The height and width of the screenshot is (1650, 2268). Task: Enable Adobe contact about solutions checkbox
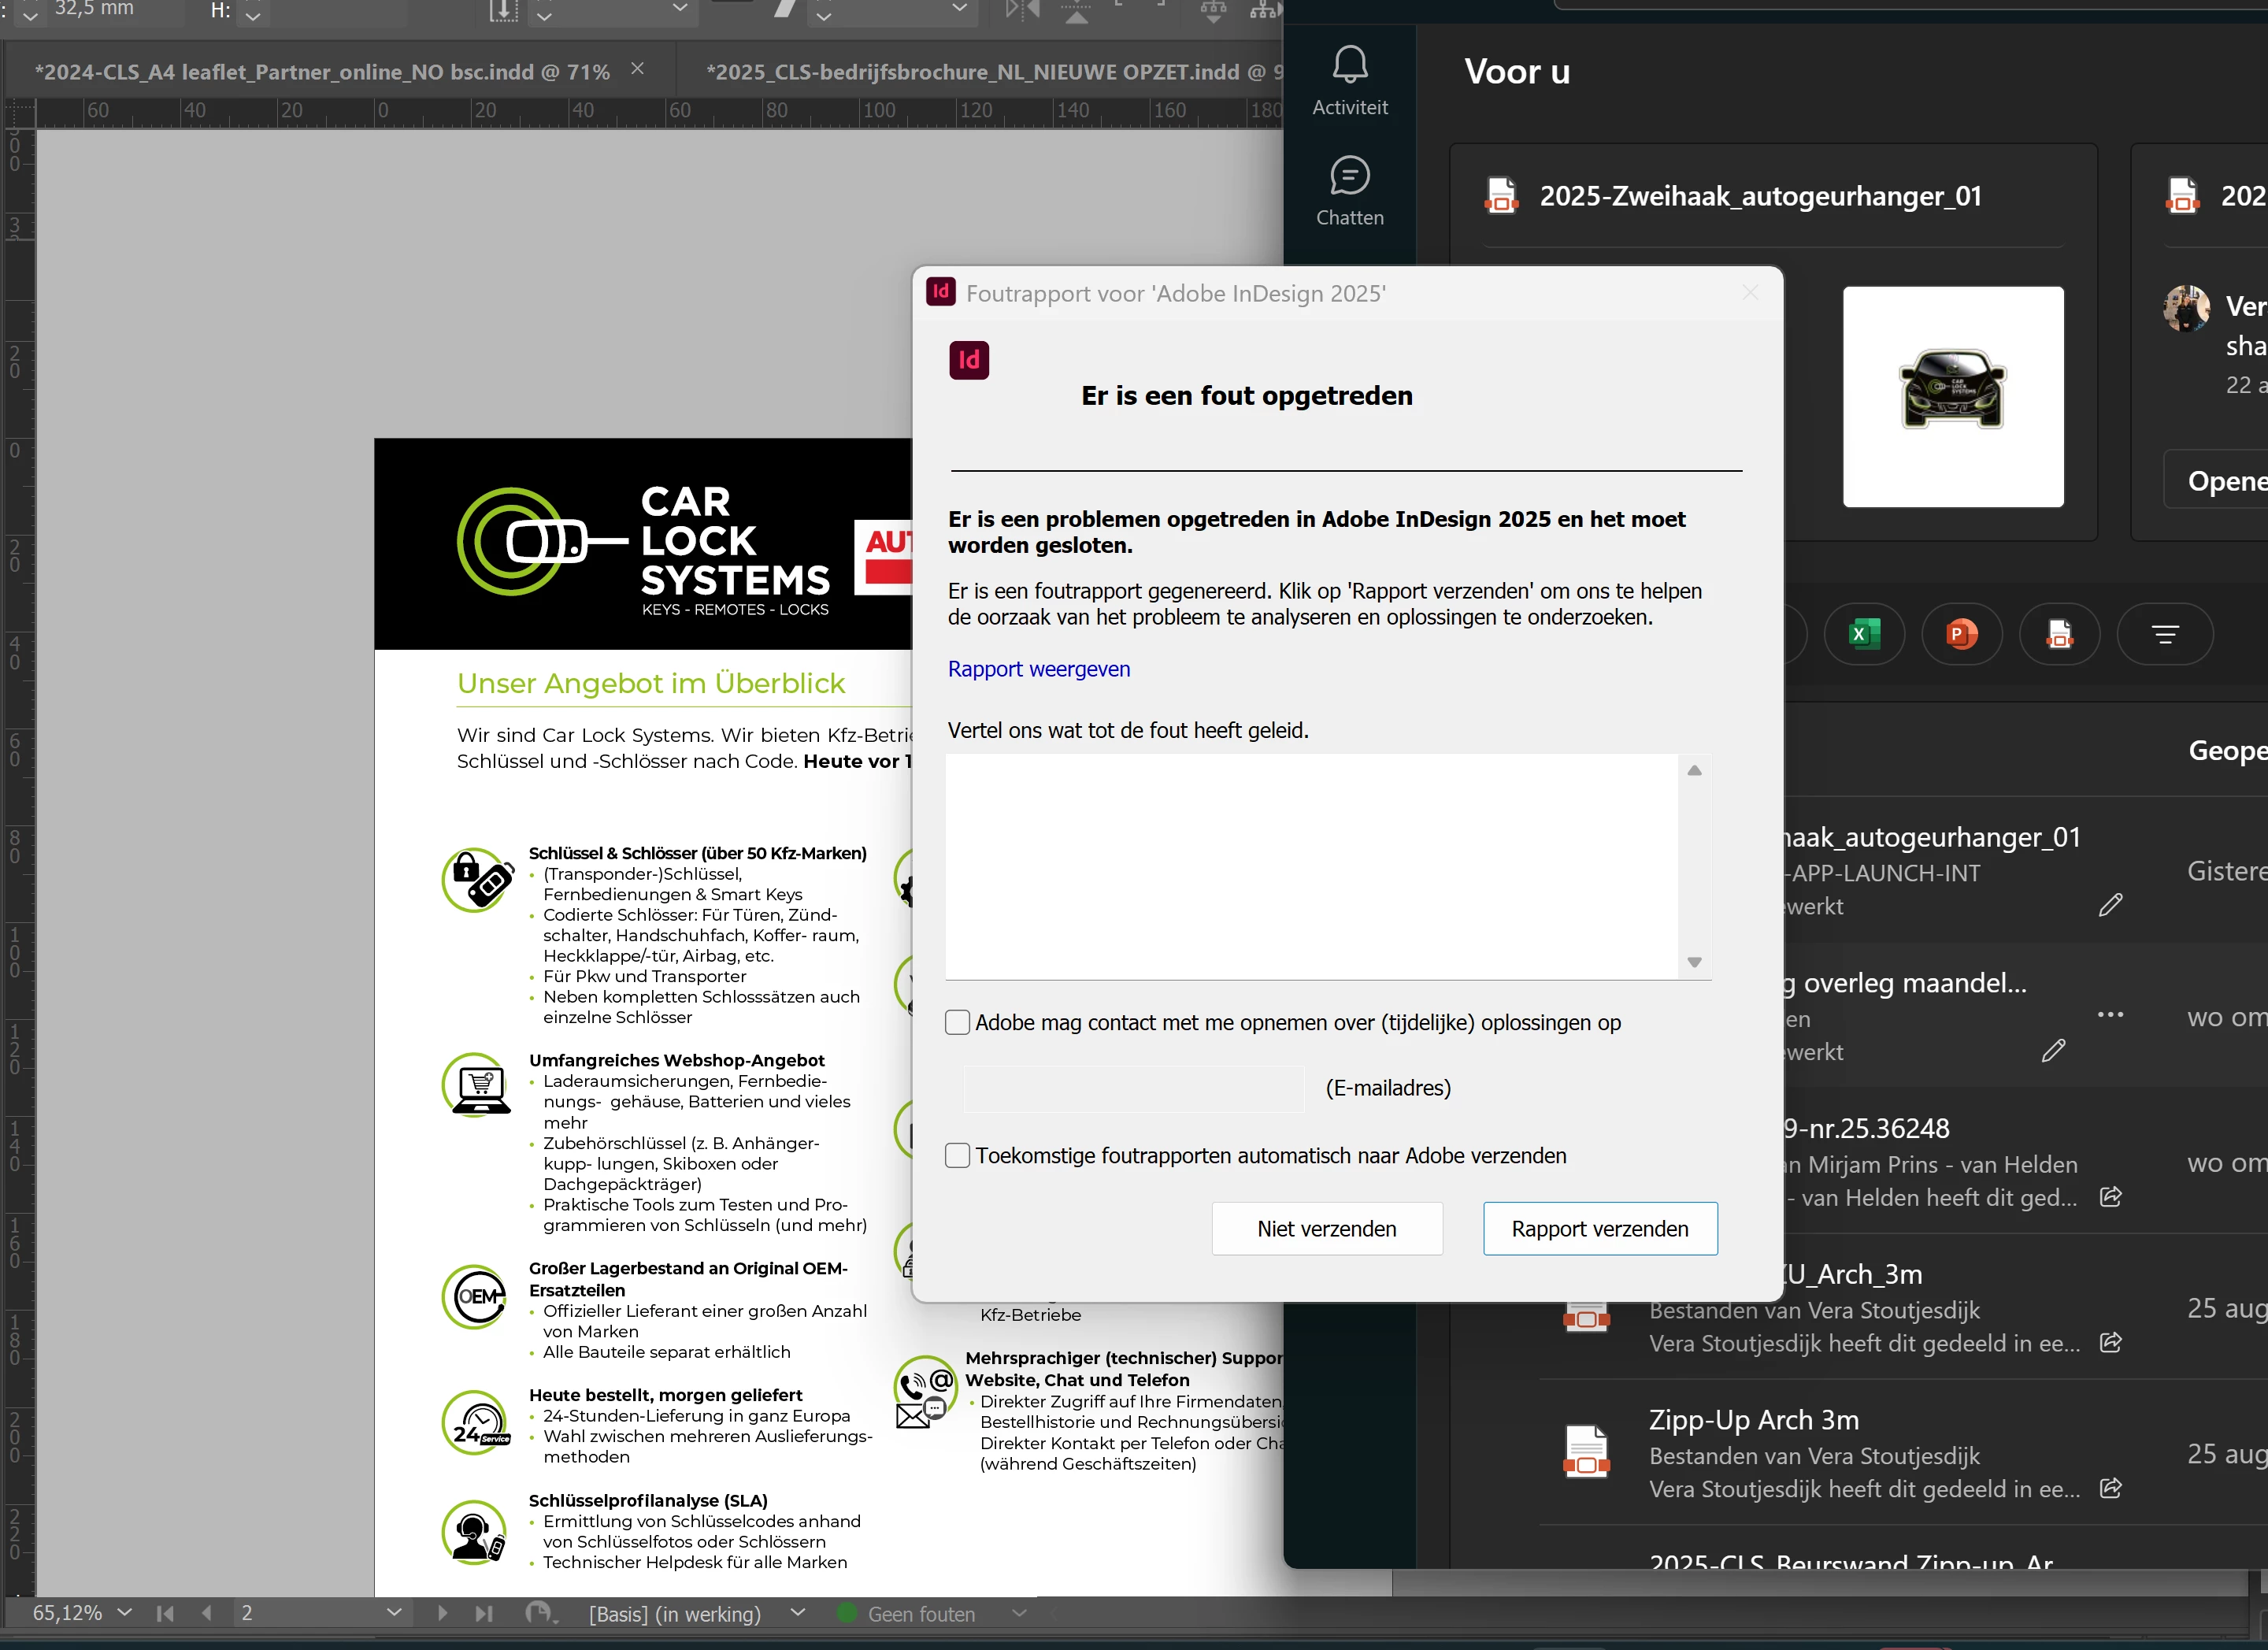(x=957, y=1022)
